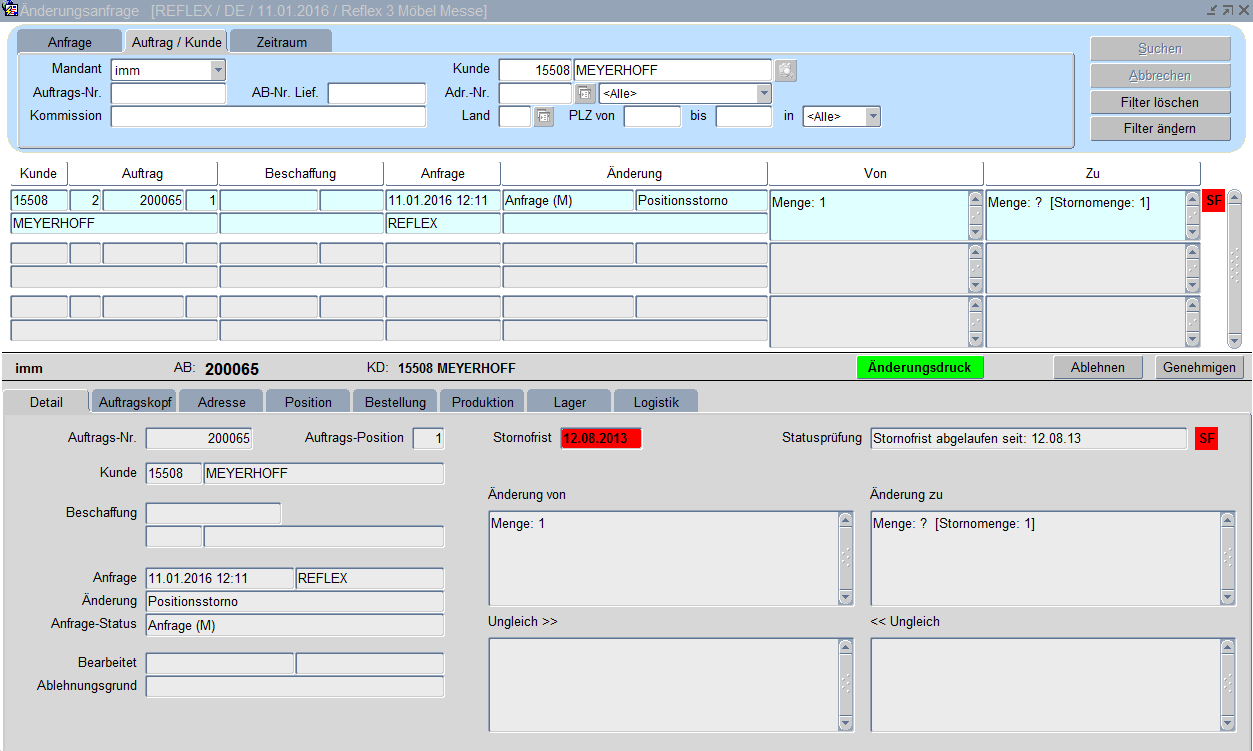Click the red SF flag in the first table row
Viewport: 1253px width, 751px height.
coord(1214,201)
